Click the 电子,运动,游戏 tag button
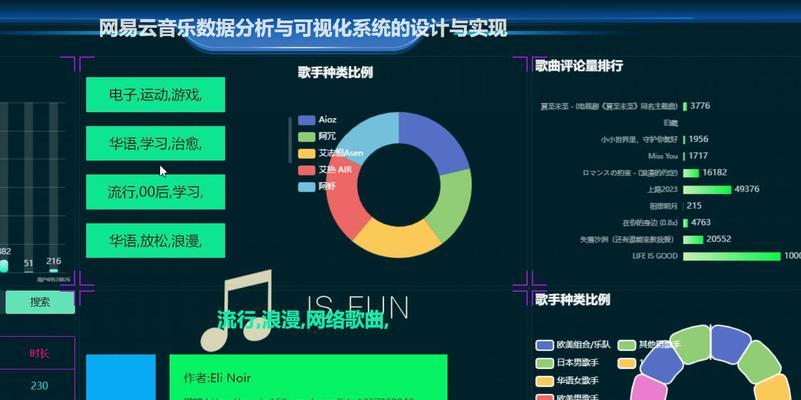 click(155, 95)
